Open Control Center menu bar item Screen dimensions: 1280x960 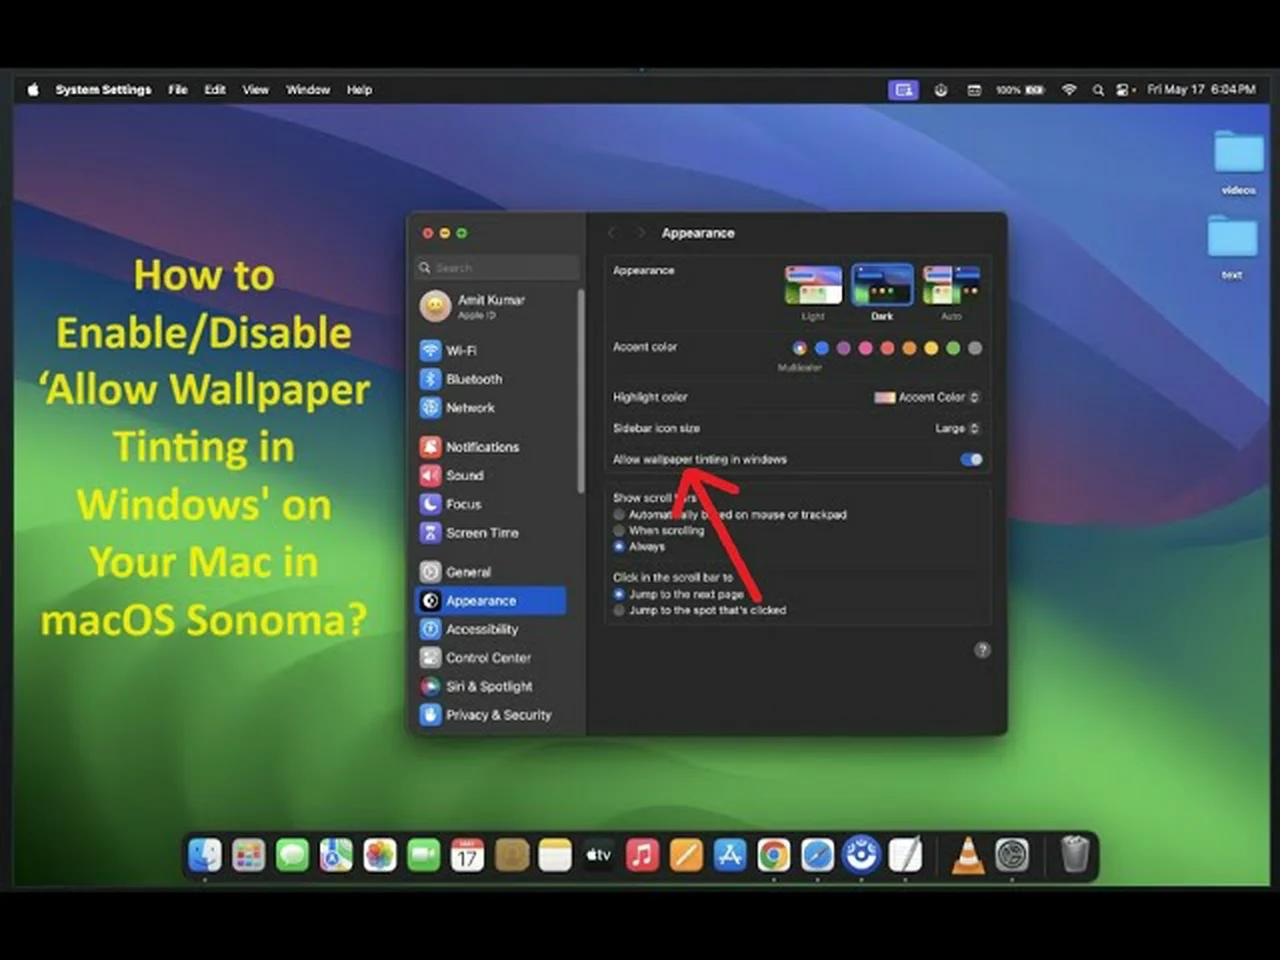[1125, 90]
